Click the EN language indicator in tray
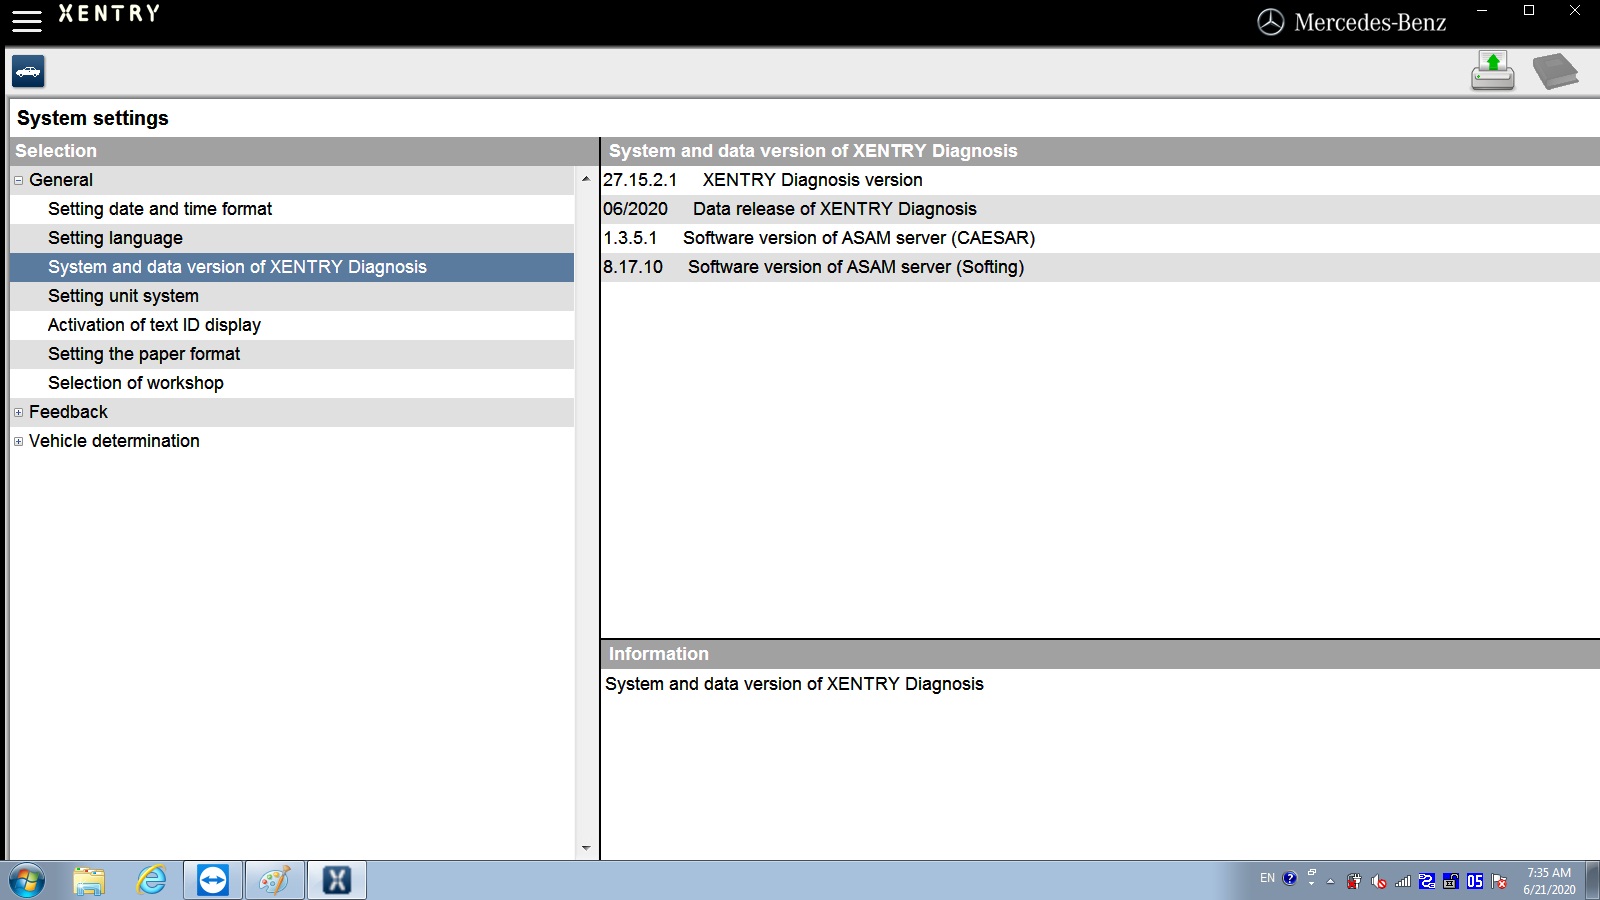1600x900 pixels. pos(1267,878)
